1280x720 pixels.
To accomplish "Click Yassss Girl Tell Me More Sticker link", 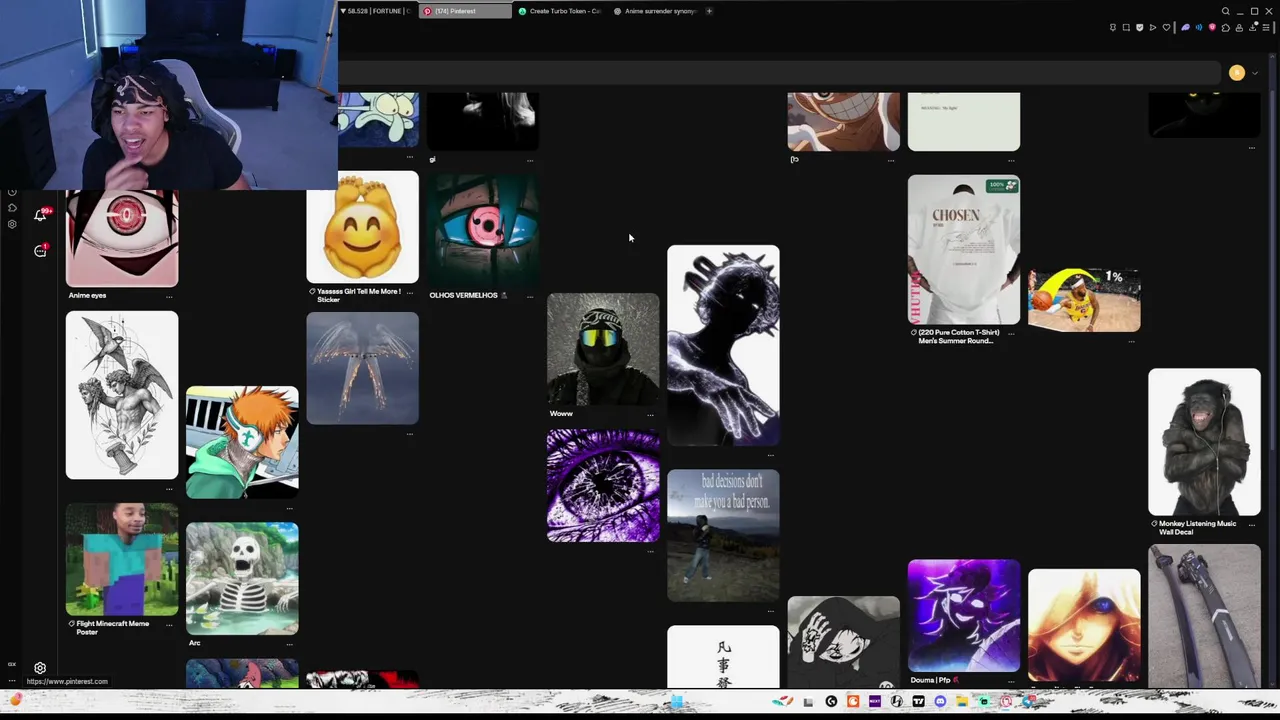I will pos(359,295).
